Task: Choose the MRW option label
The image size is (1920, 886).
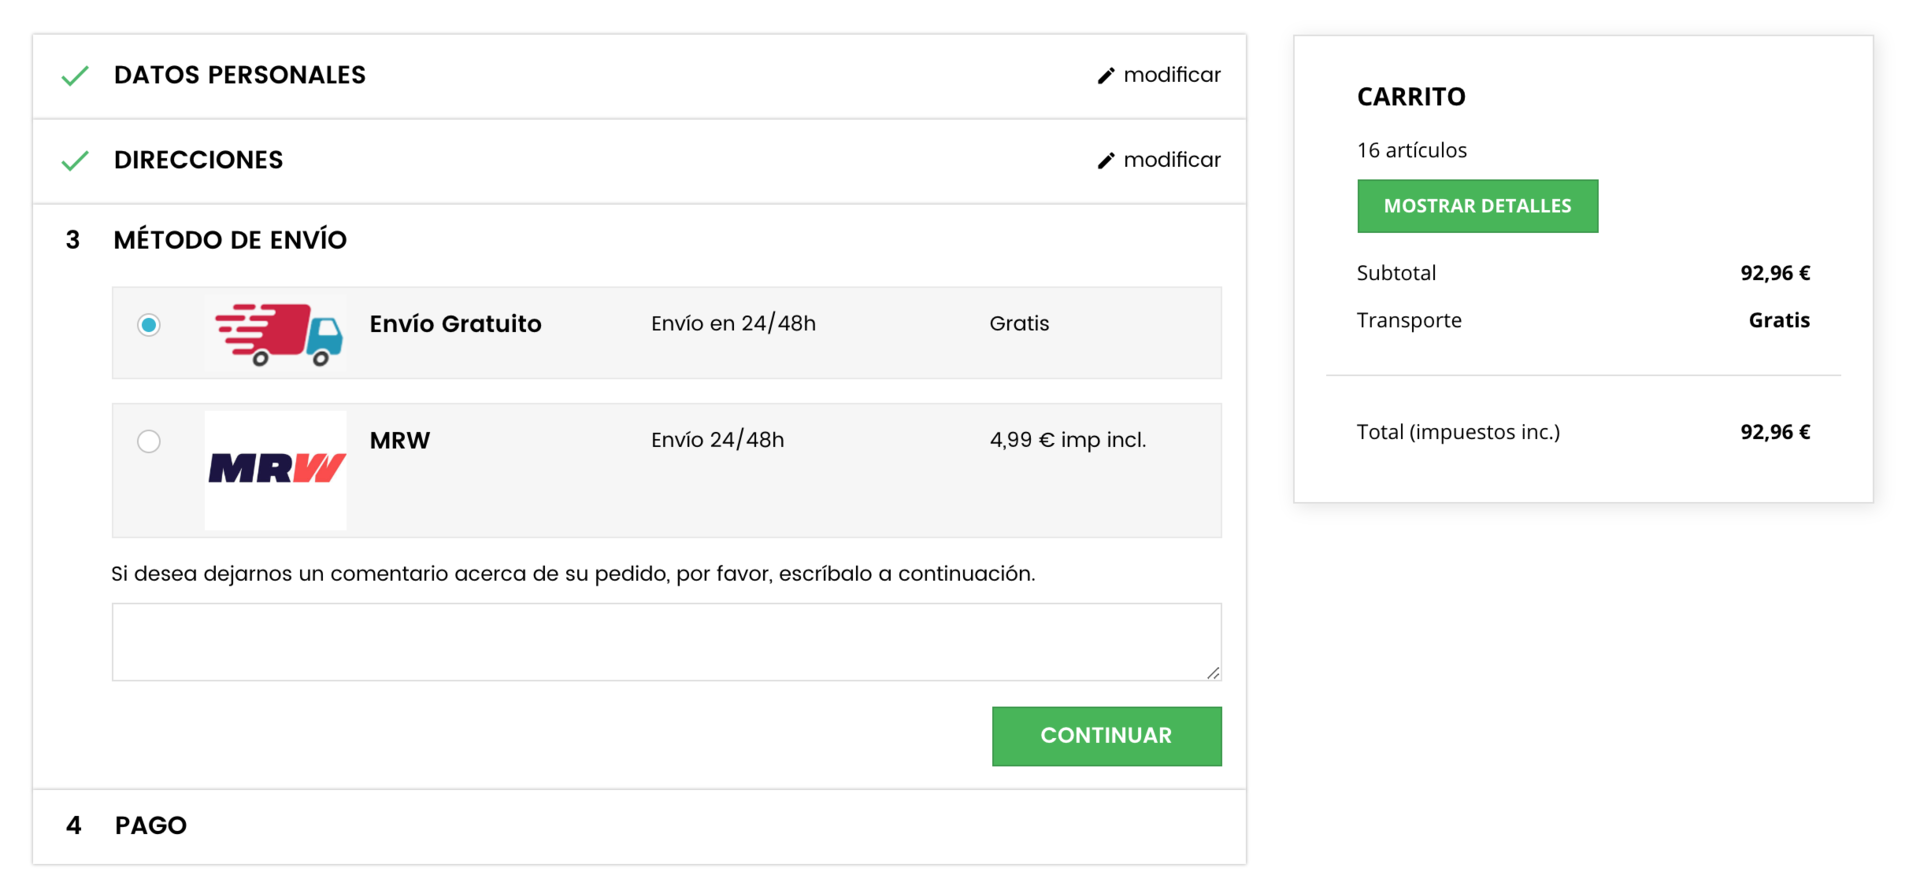Action: [x=400, y=441]
